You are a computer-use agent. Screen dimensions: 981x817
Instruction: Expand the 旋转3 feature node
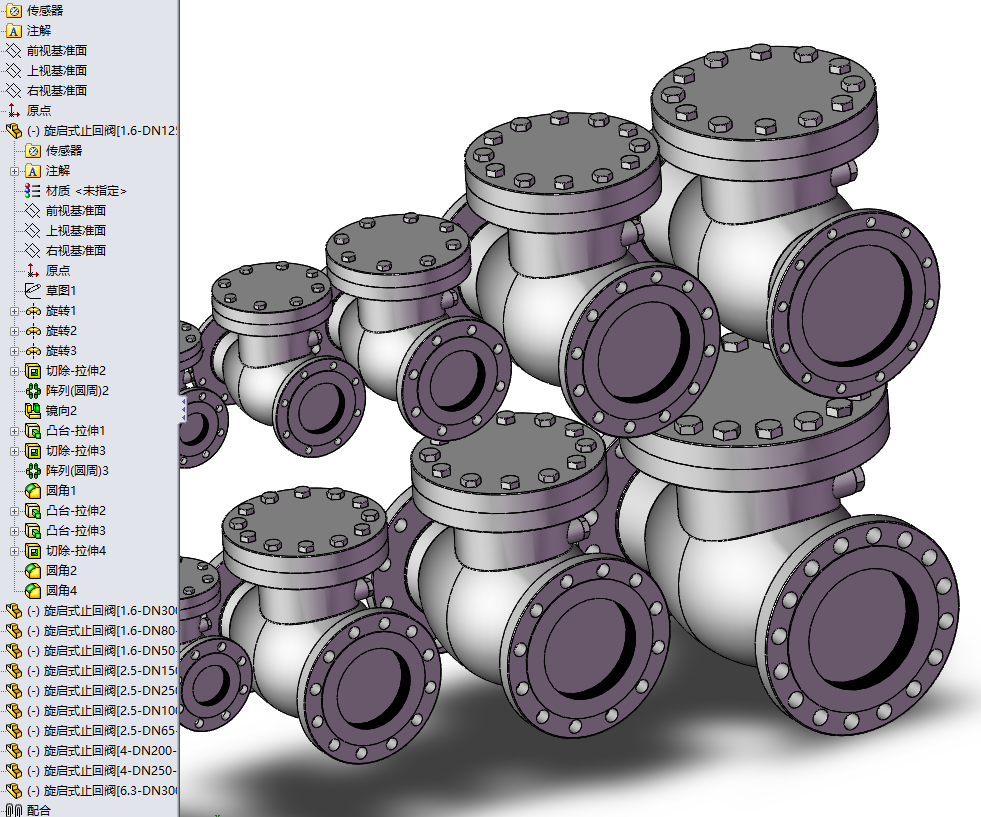pos(14,351)
